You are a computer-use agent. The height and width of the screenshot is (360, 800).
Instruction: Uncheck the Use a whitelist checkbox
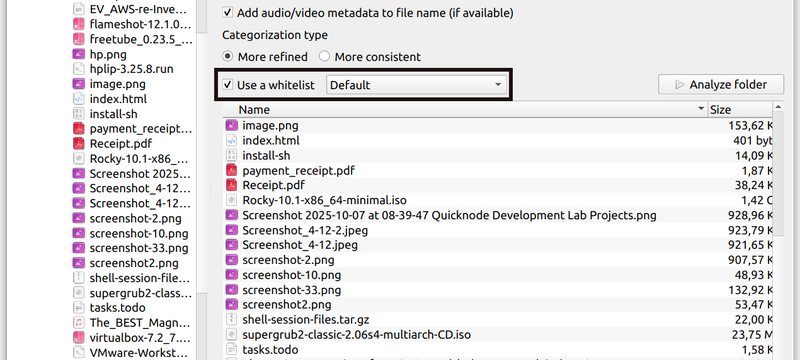(x=228, y=85)
